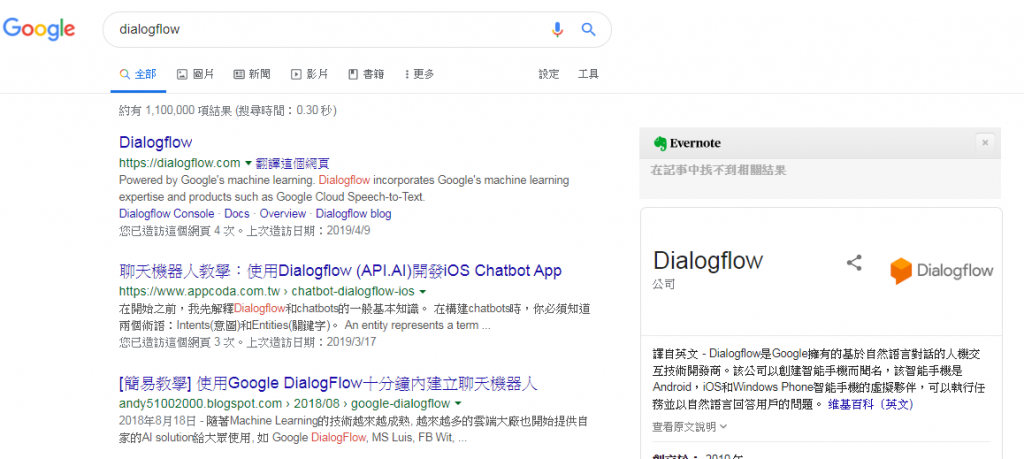Open Docs sitelink
This screenshot has height=459, width=1024.
pyautogui.click(x=237, y=214)
